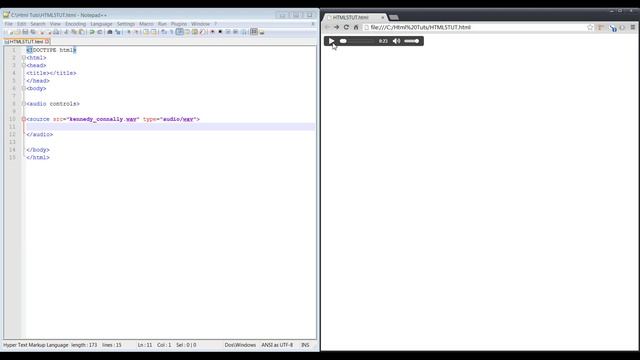
Task: Click the title tag code line
Action: point(51,73)
